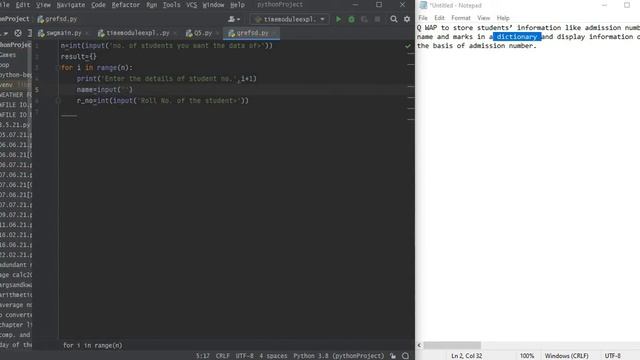640x360 pixels.
Task: Open the 4 spaces indent selector
Action: point(273,356)
